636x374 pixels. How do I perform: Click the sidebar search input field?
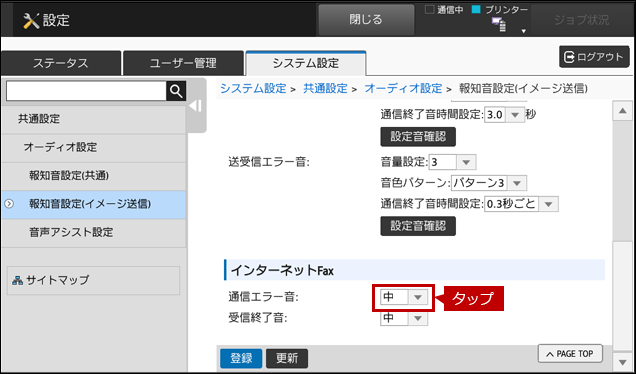tap(86, 91)
